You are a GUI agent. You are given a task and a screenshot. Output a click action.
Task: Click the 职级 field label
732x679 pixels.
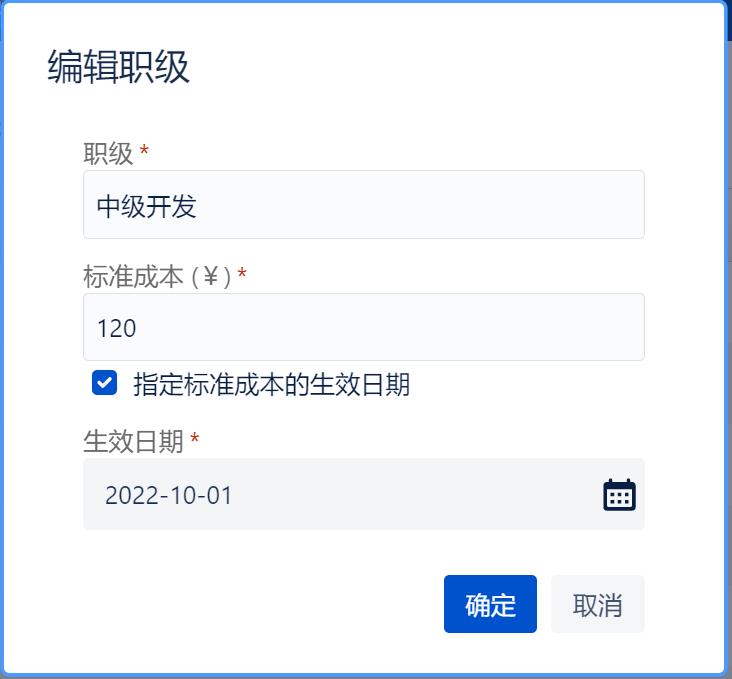point(108,153)
